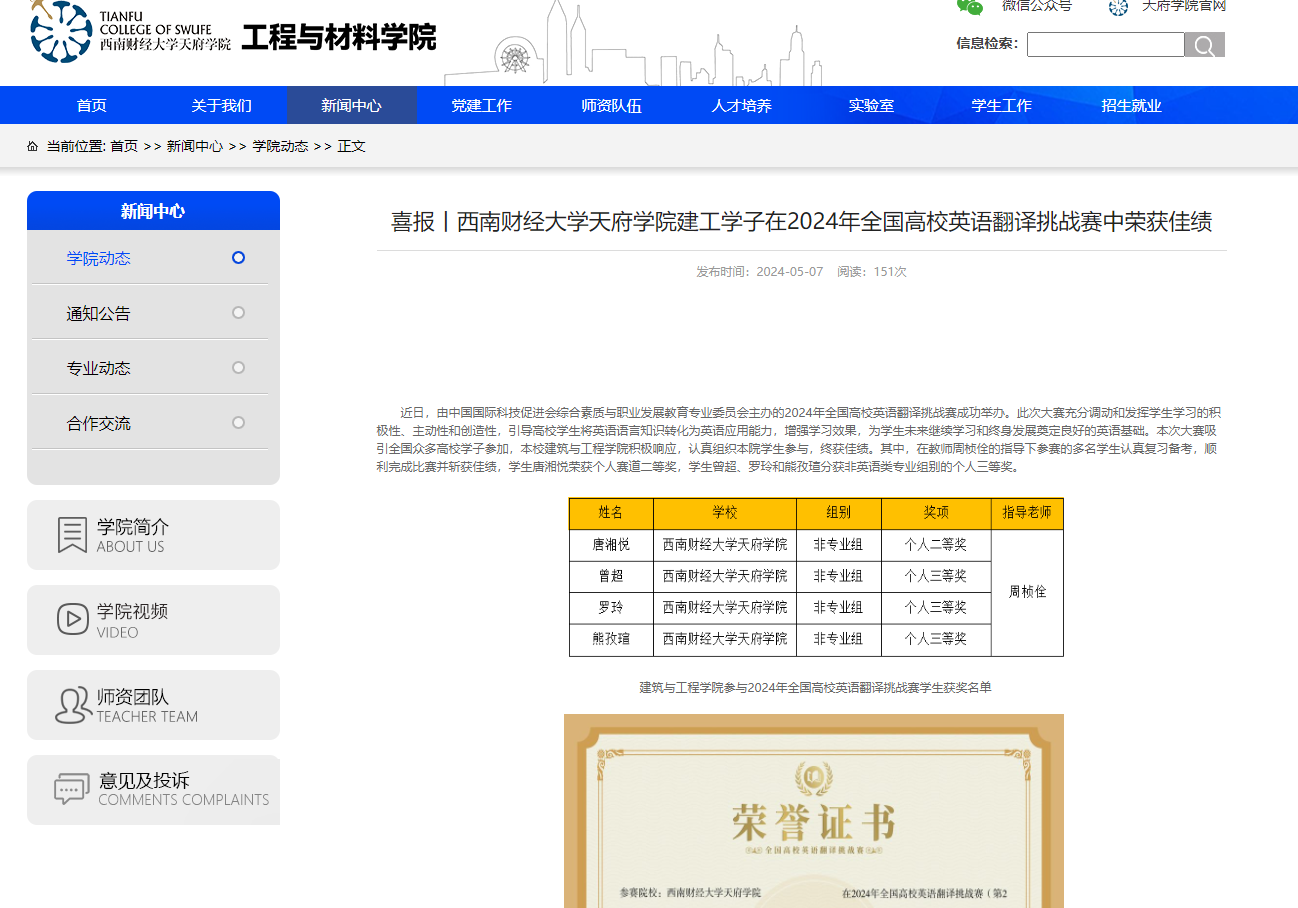Image resolution: width=1298 pixels, height=908 pixels.
Task: Open 师资队伍 navigation item
Action: 612,105
